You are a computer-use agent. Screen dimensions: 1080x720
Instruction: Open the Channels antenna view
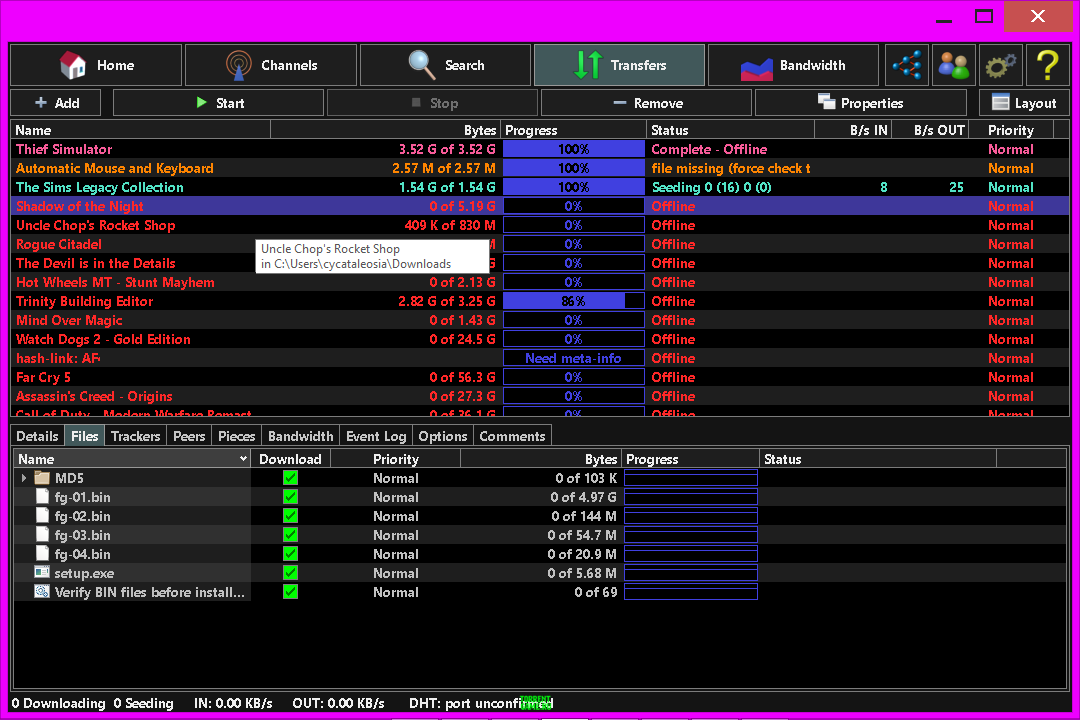coord(271,65)
